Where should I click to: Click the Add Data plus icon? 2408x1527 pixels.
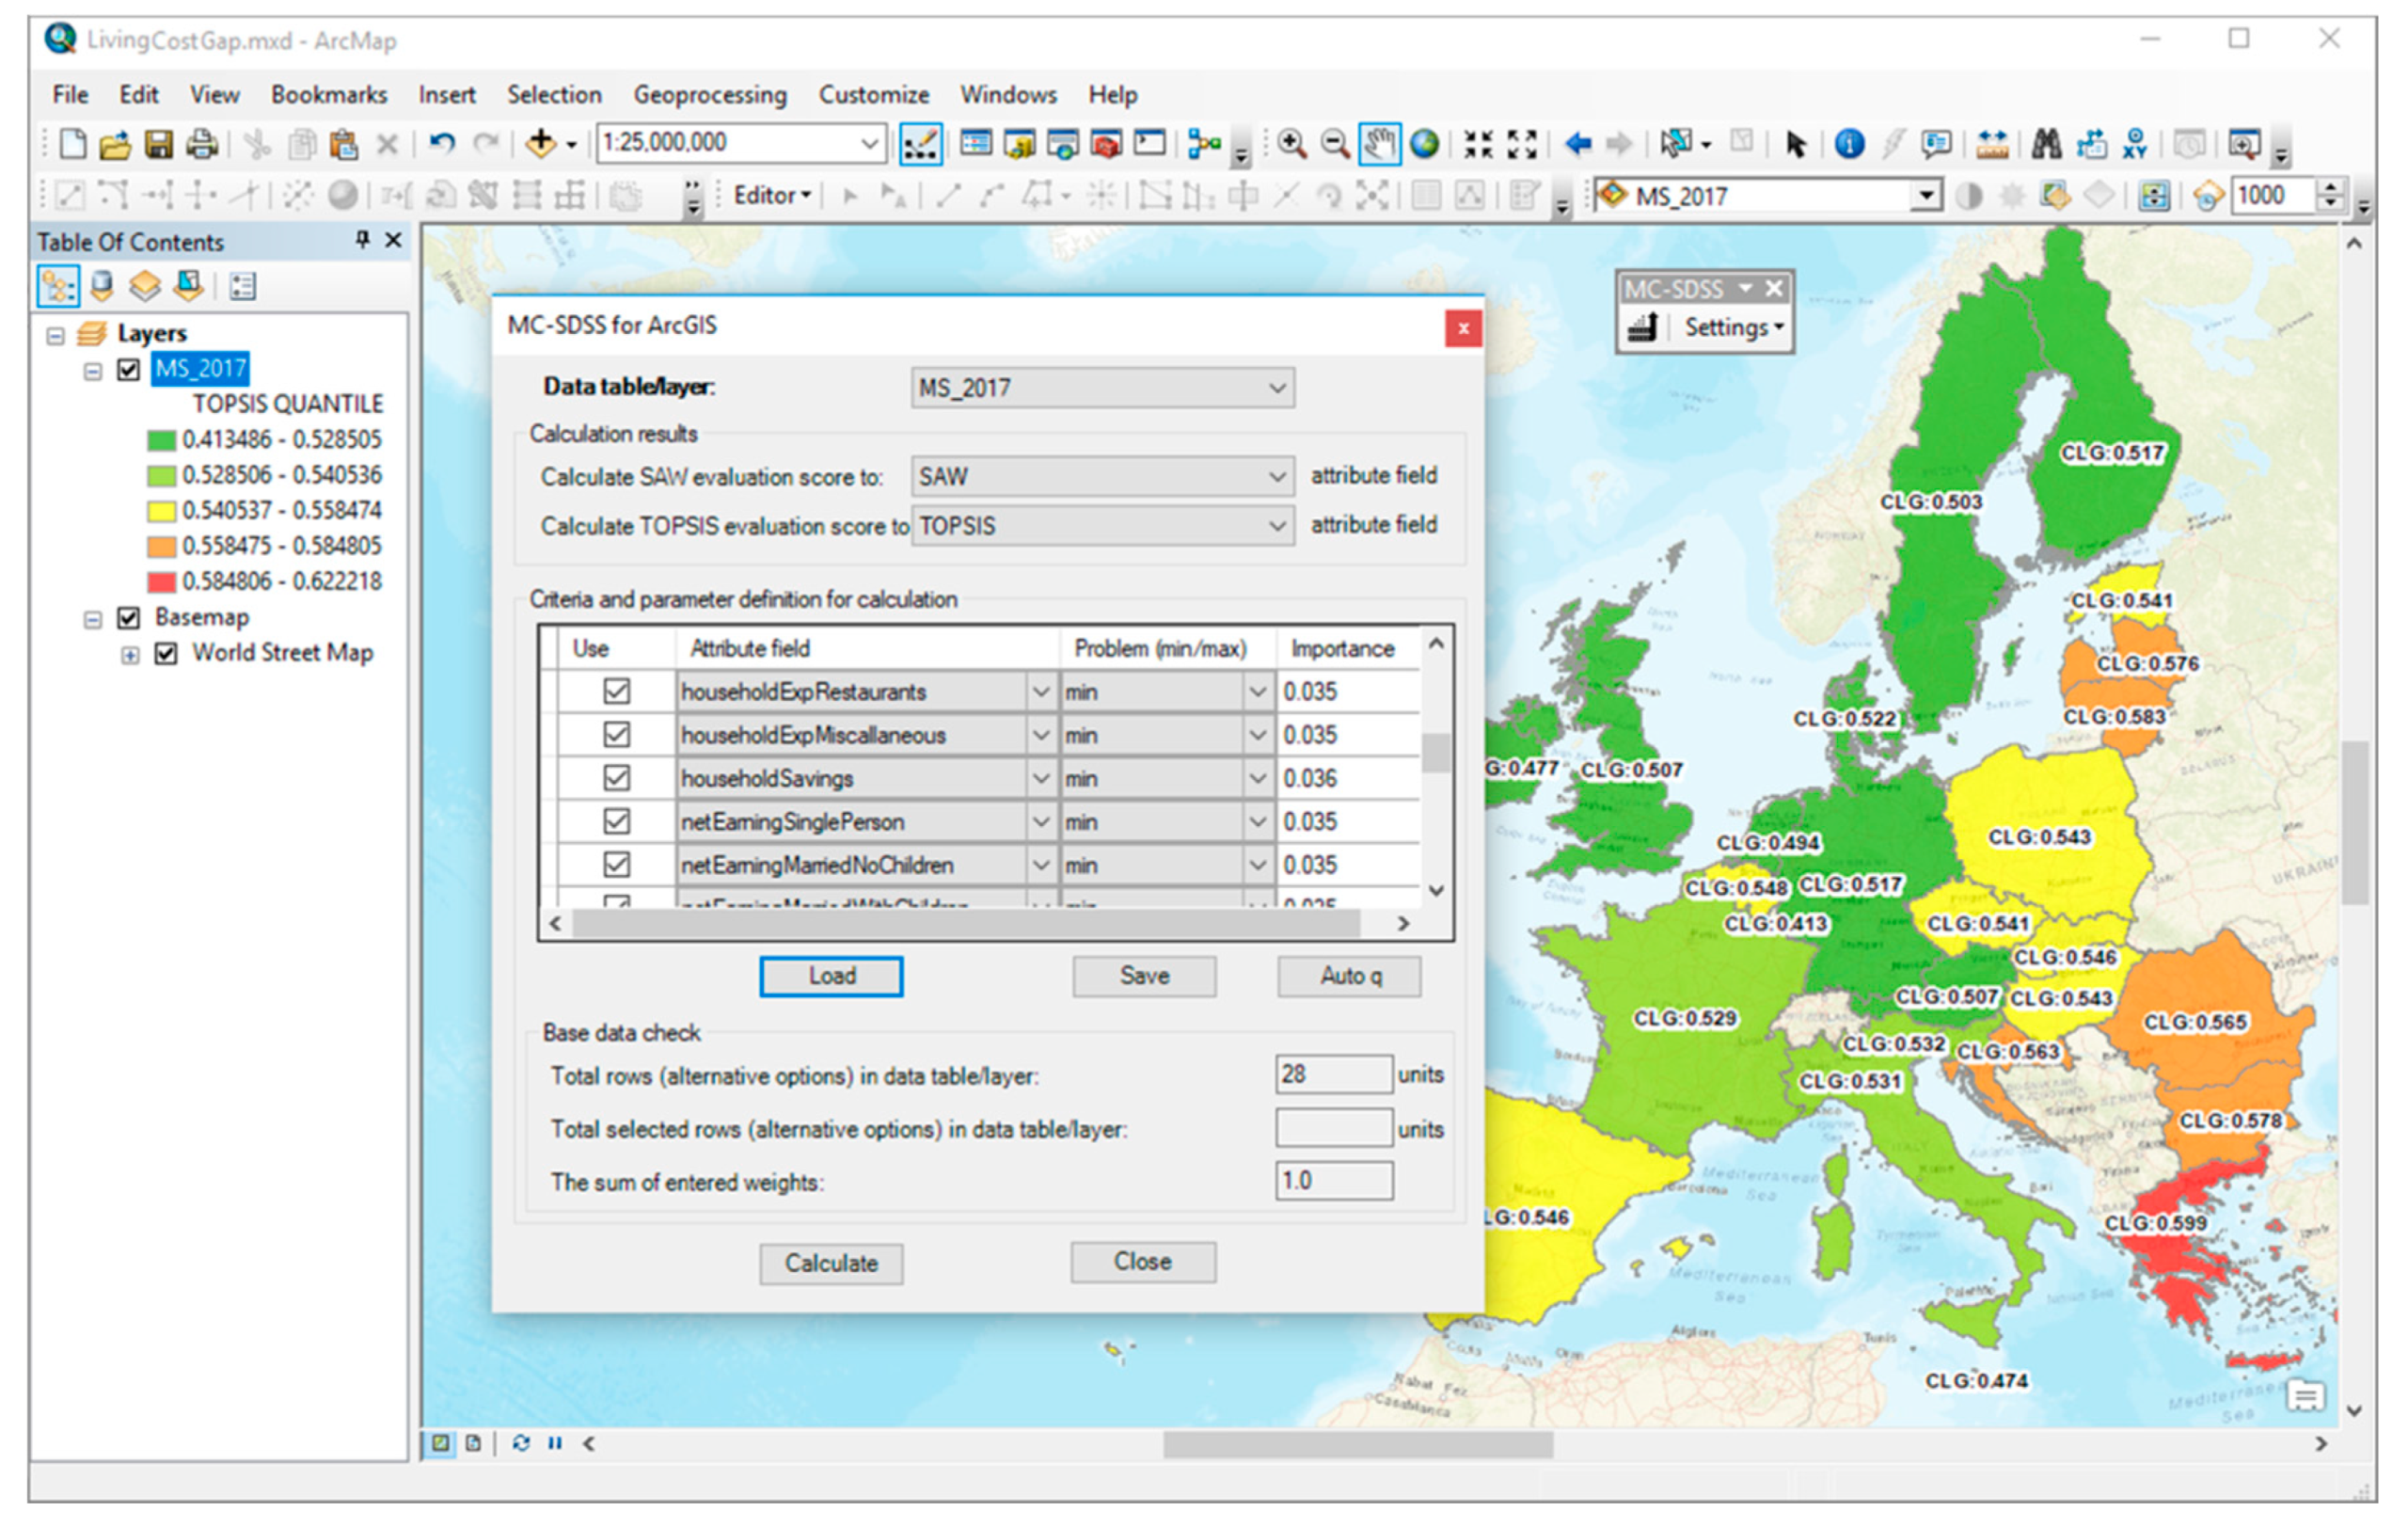click(x=540, y=144)
